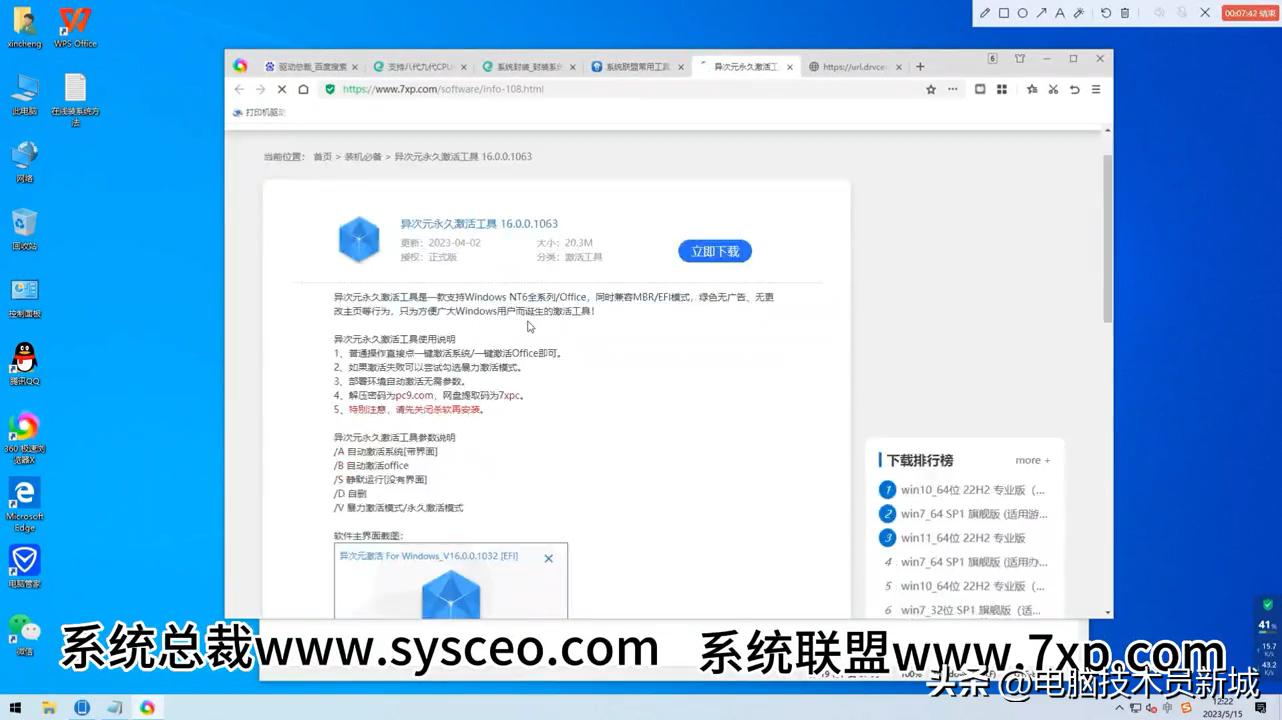
Task: Open the browser screenshot scissors tool
Action: (1053, 89)
